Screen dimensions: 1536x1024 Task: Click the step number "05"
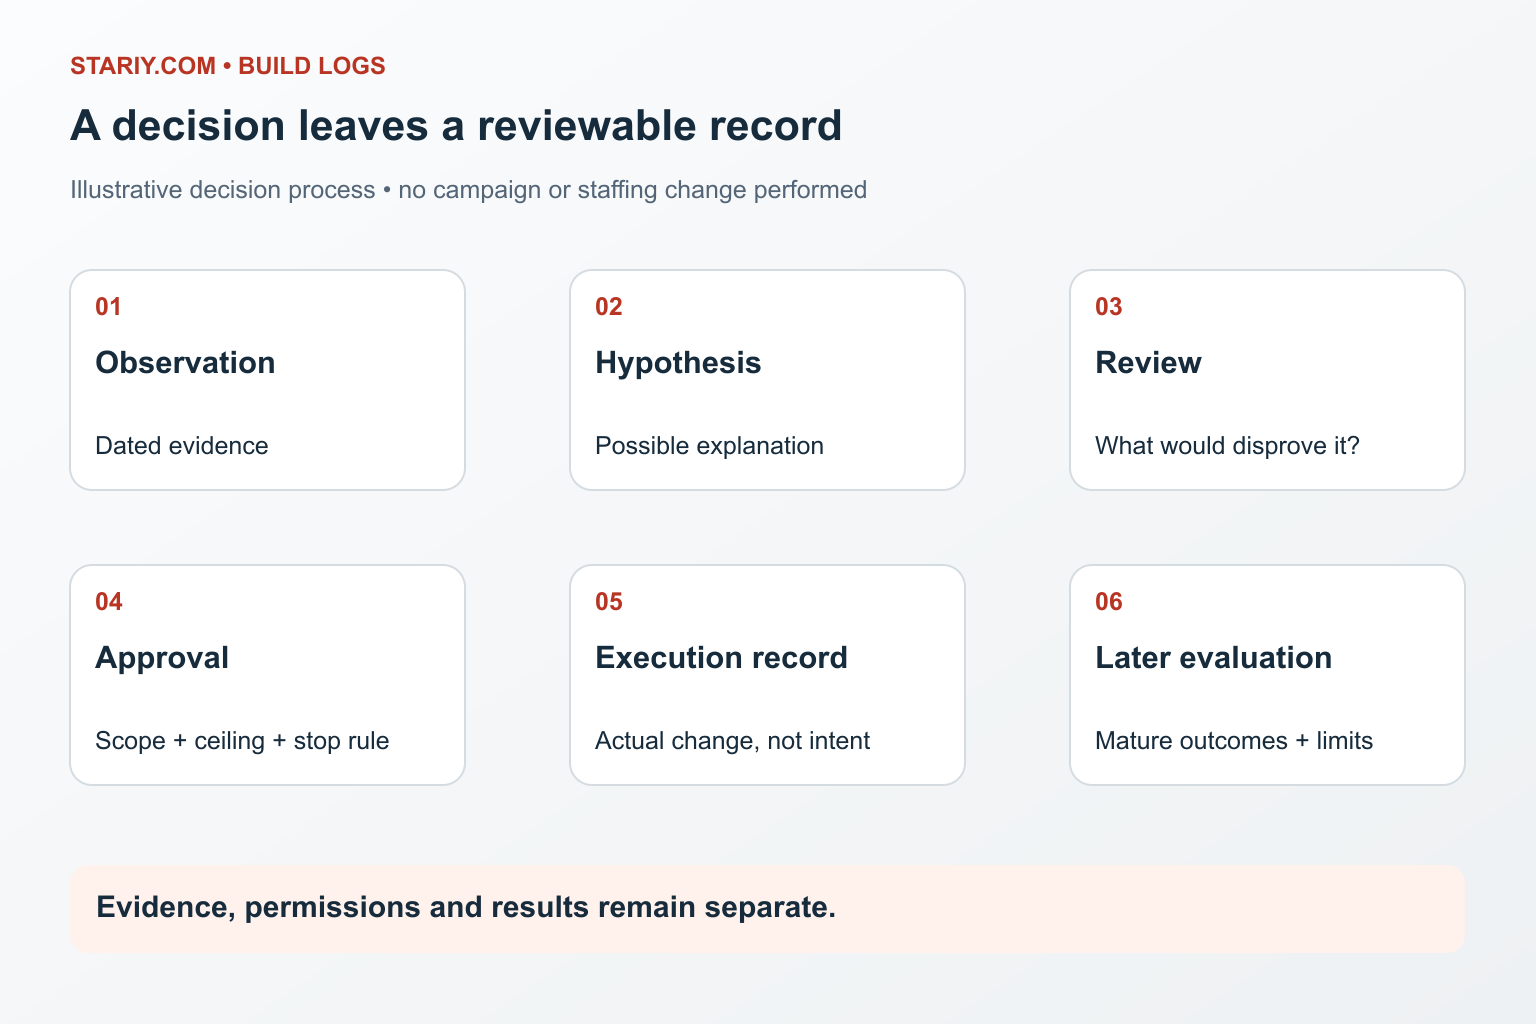coord(609,602)
